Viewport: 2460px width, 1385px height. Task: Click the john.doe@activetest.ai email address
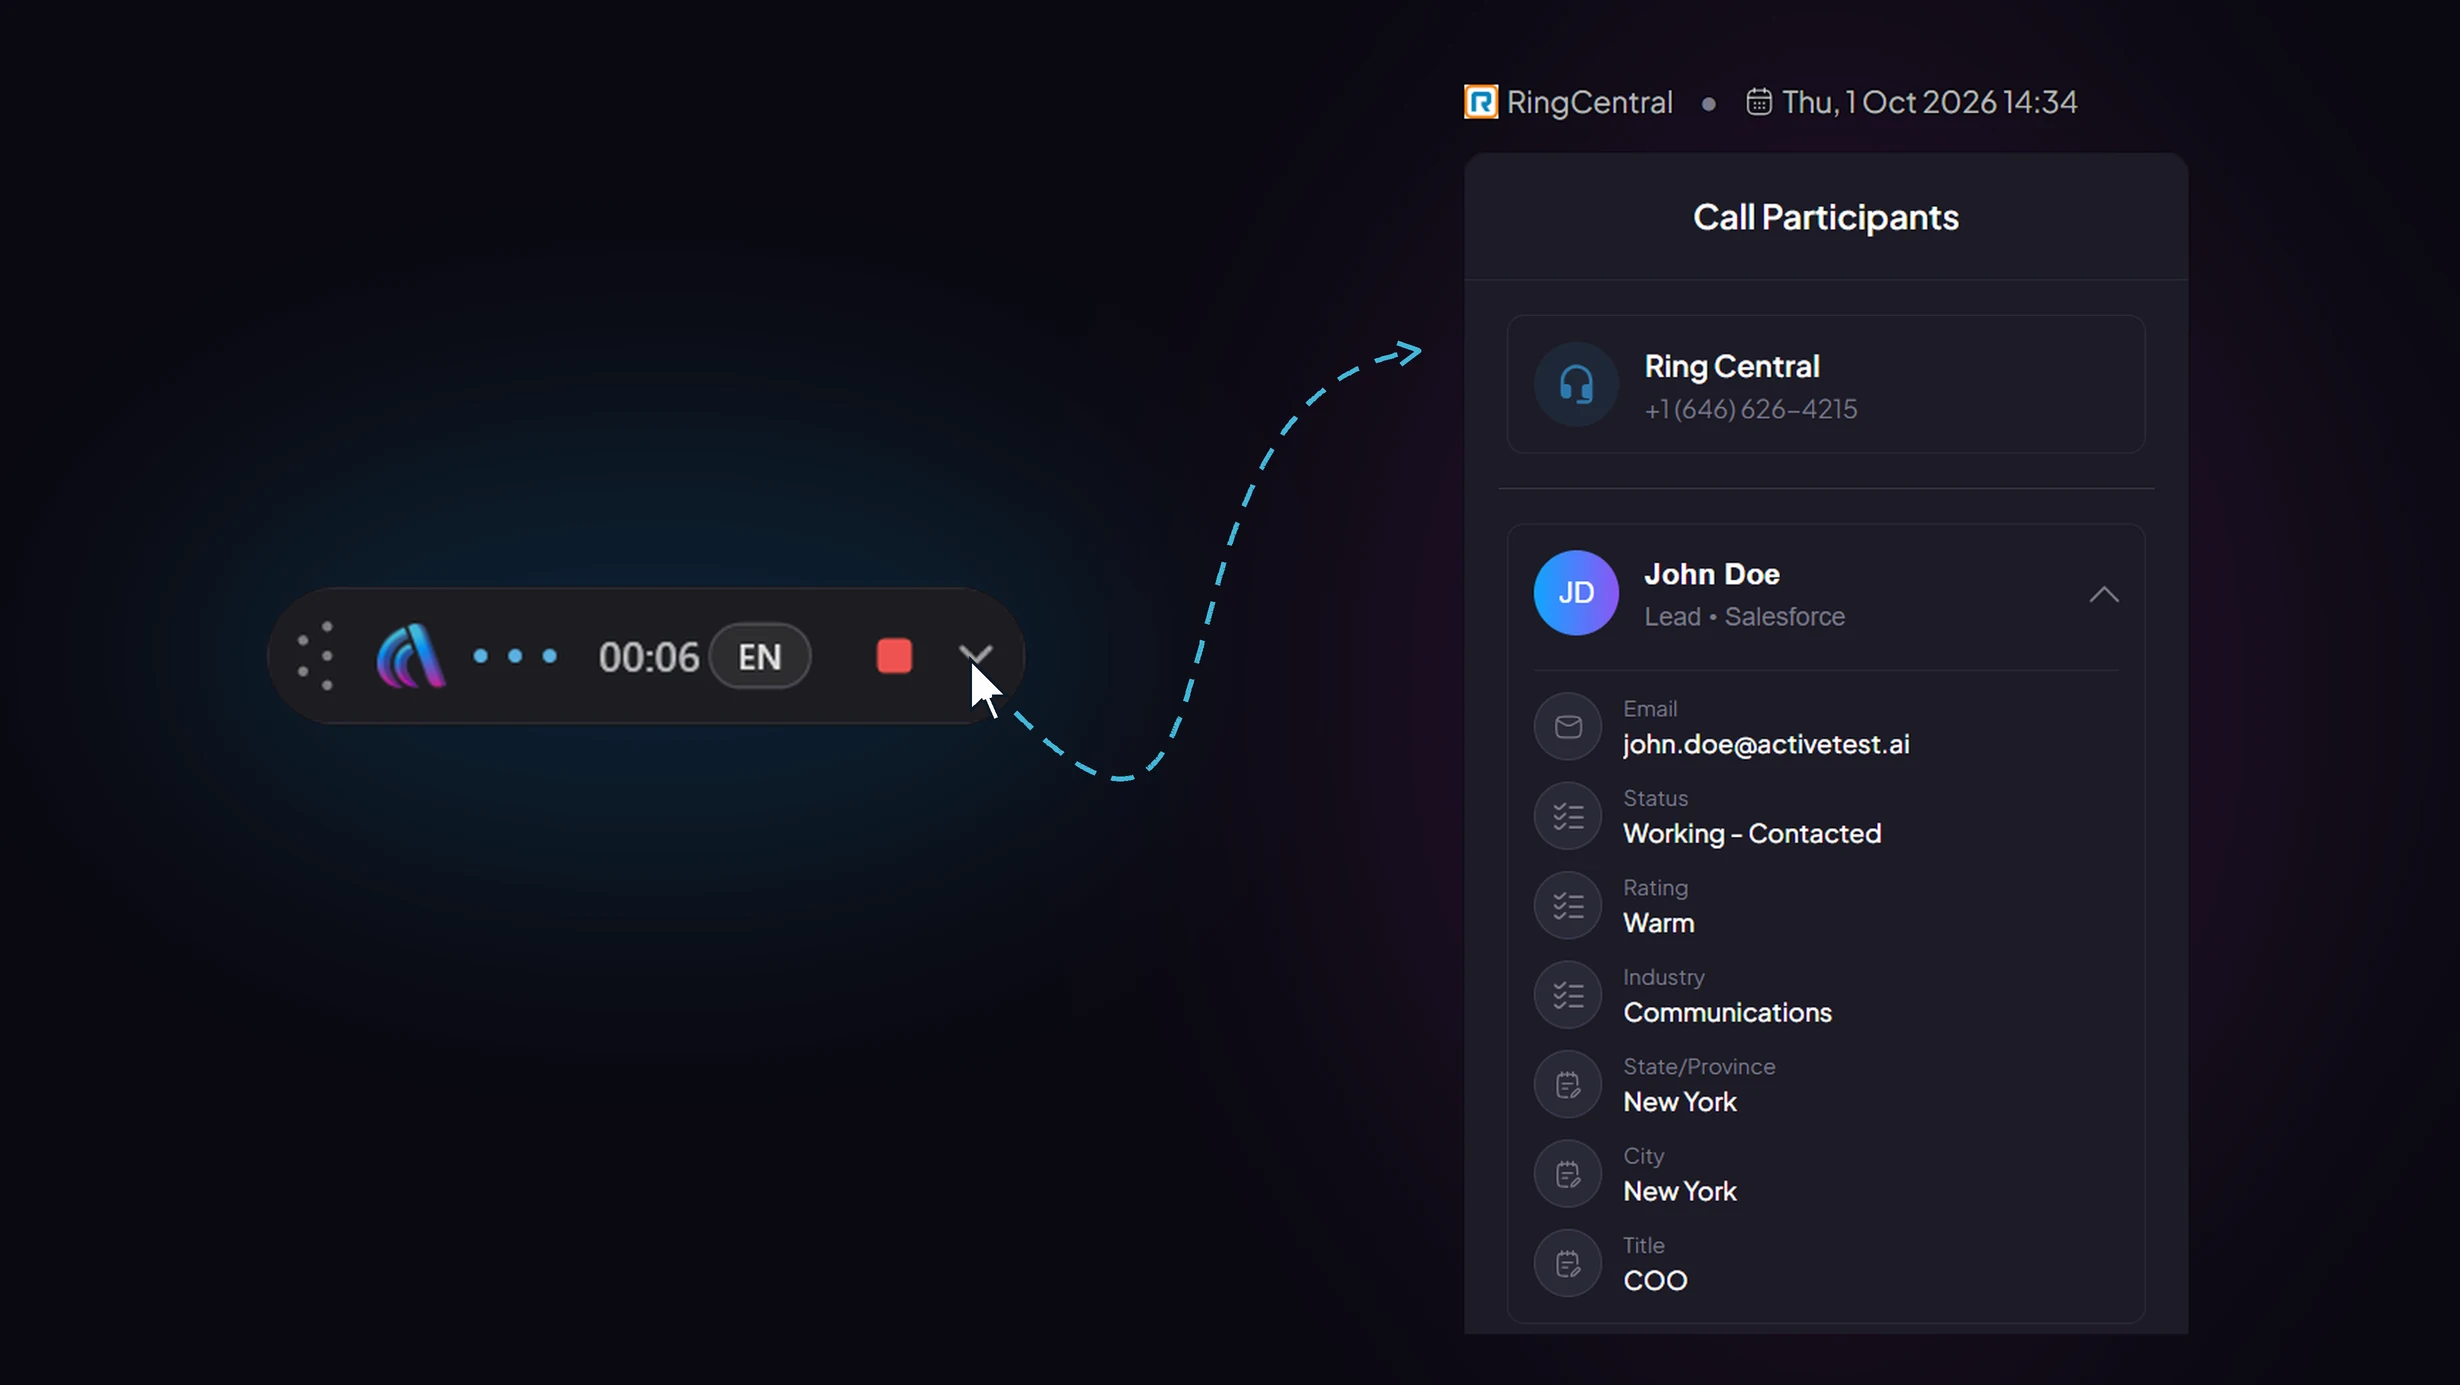(x=1766, y=745)
